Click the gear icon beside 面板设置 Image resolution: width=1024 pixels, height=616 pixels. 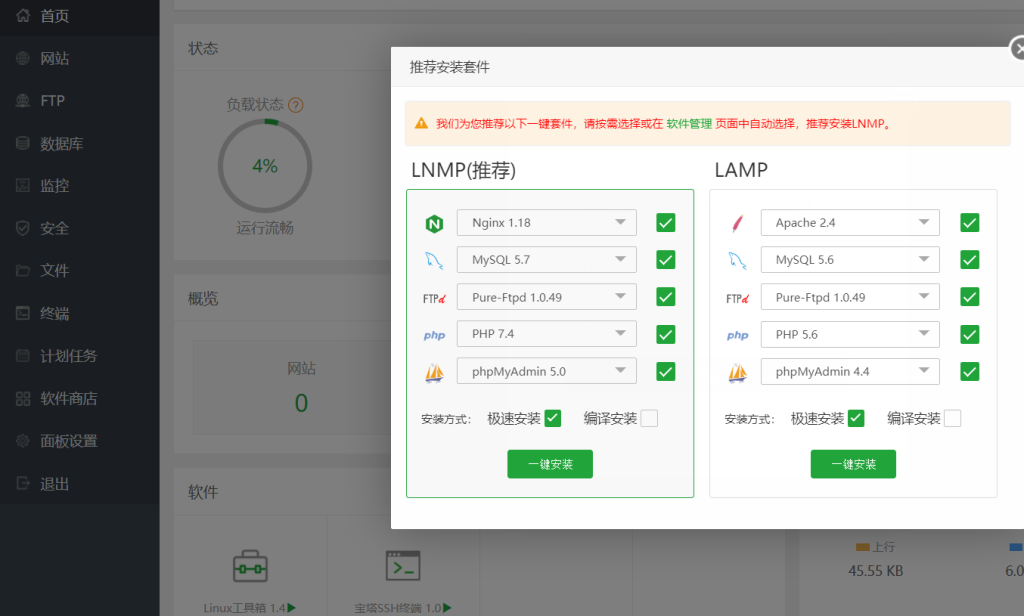tap(23, 441)
